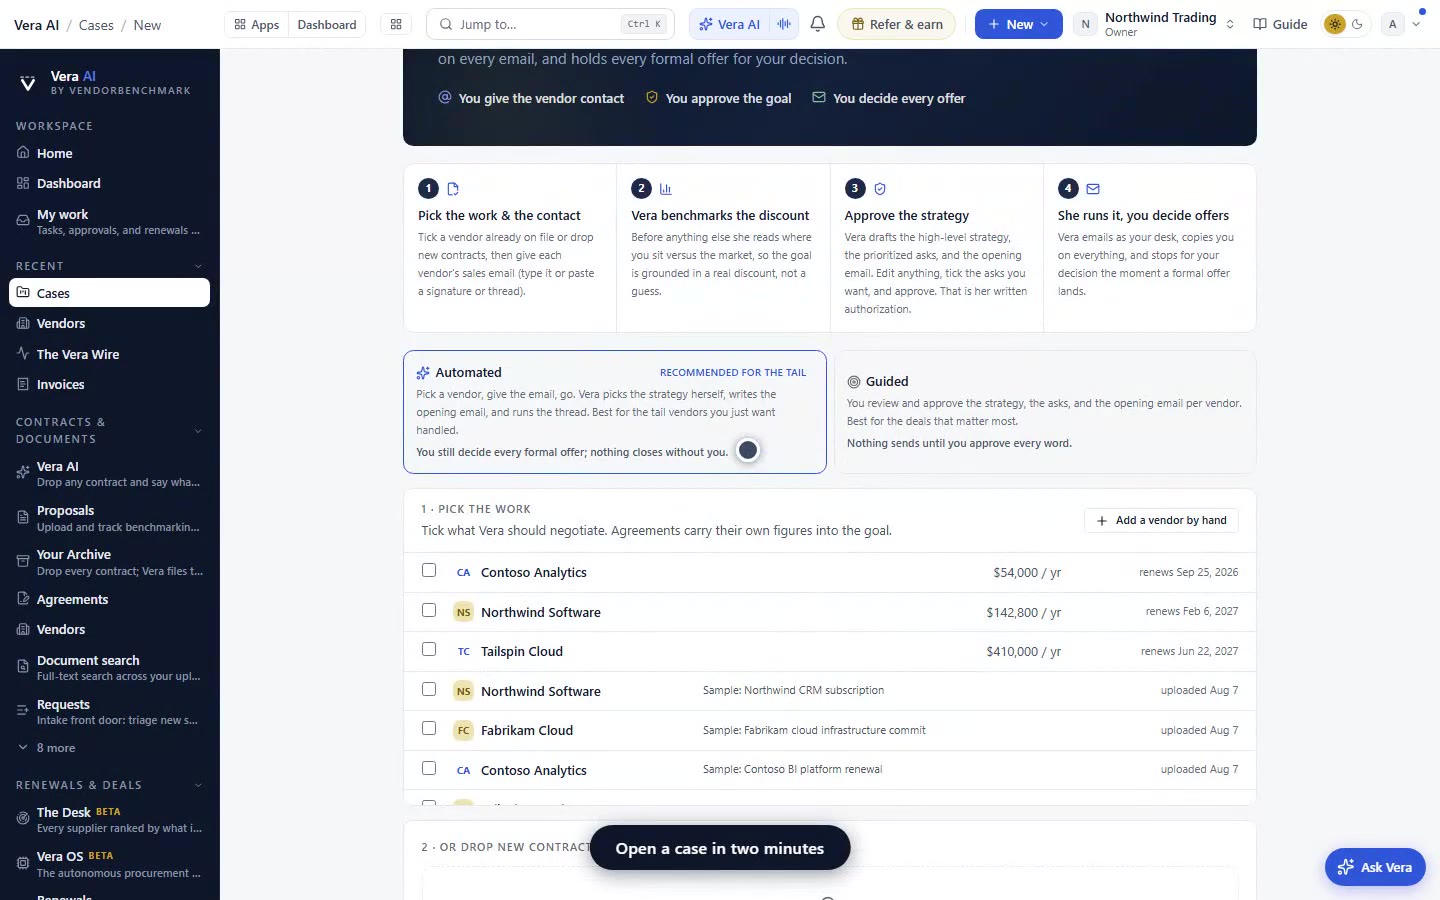The width and height of the screenshot is (1440, 900).
Task: Open the New dropdown button
Action: click(x=1018, y=24)
